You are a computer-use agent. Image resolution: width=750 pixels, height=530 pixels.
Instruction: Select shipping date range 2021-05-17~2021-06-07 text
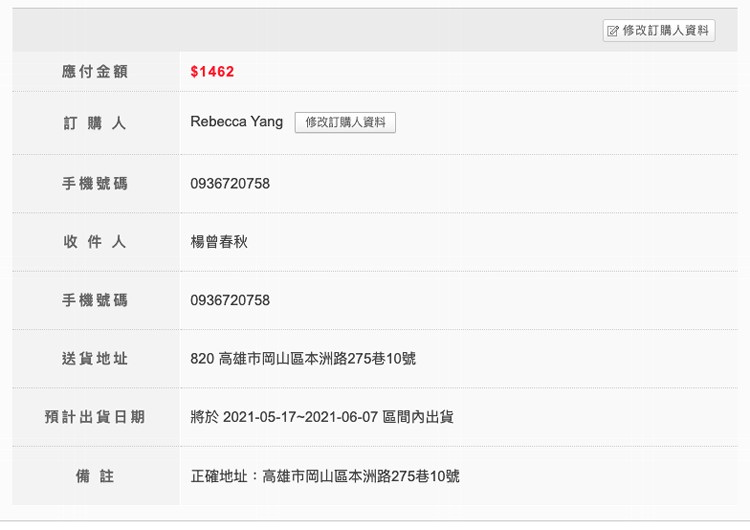(x=300, y=417)
